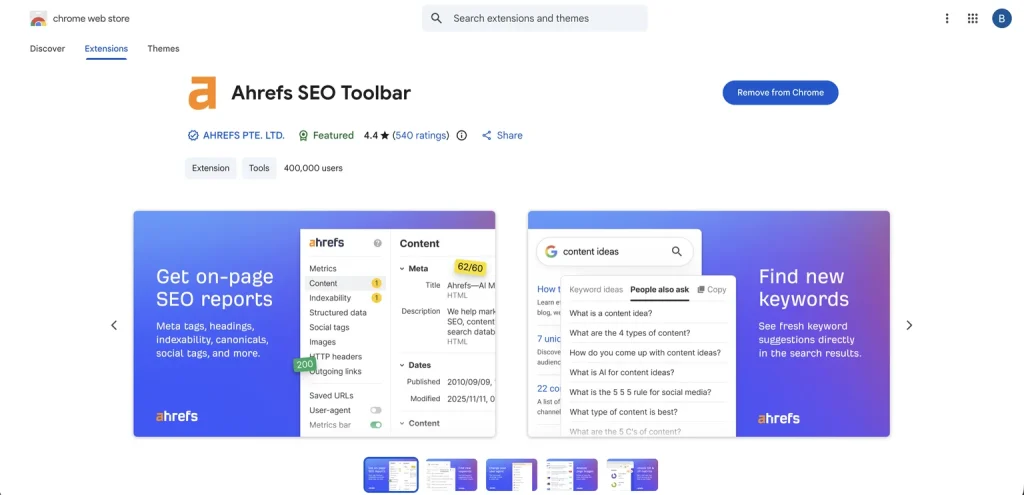Click the verified publisher badge icon
The width and height of the screenshot is (1024, 495).
(x=193, y=135)
